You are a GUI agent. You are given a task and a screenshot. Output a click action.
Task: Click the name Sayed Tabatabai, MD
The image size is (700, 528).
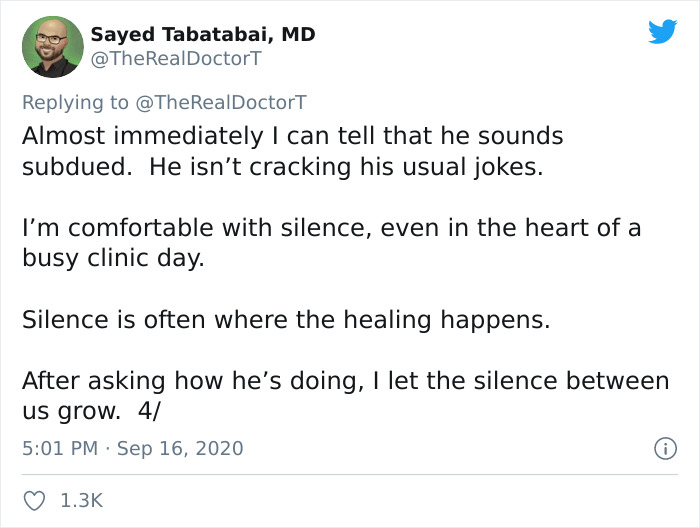click(x=203, y=34)
